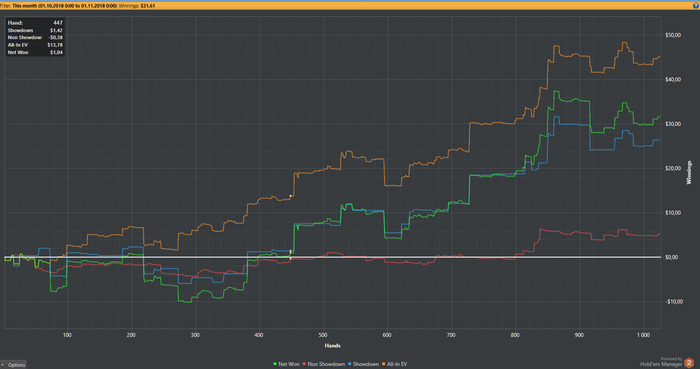This screenshot has height=369, width=700.
Task: Click the $30,00 y-axis label
Action: 673,124
